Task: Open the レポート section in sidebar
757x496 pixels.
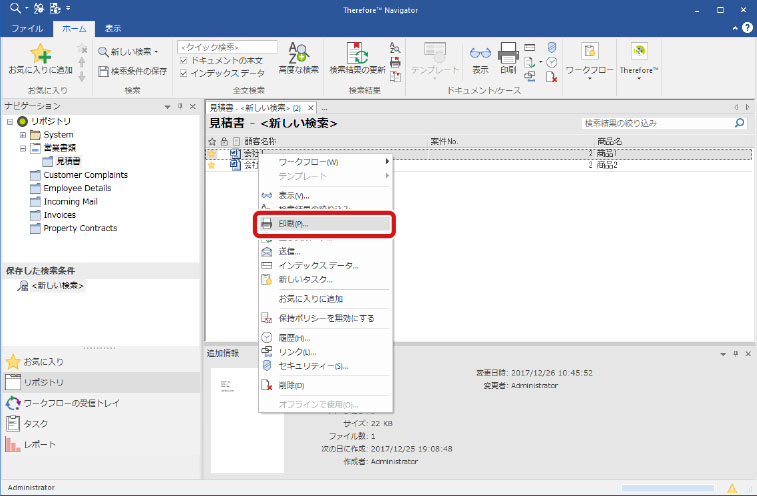Action: [x=40, y=444]
